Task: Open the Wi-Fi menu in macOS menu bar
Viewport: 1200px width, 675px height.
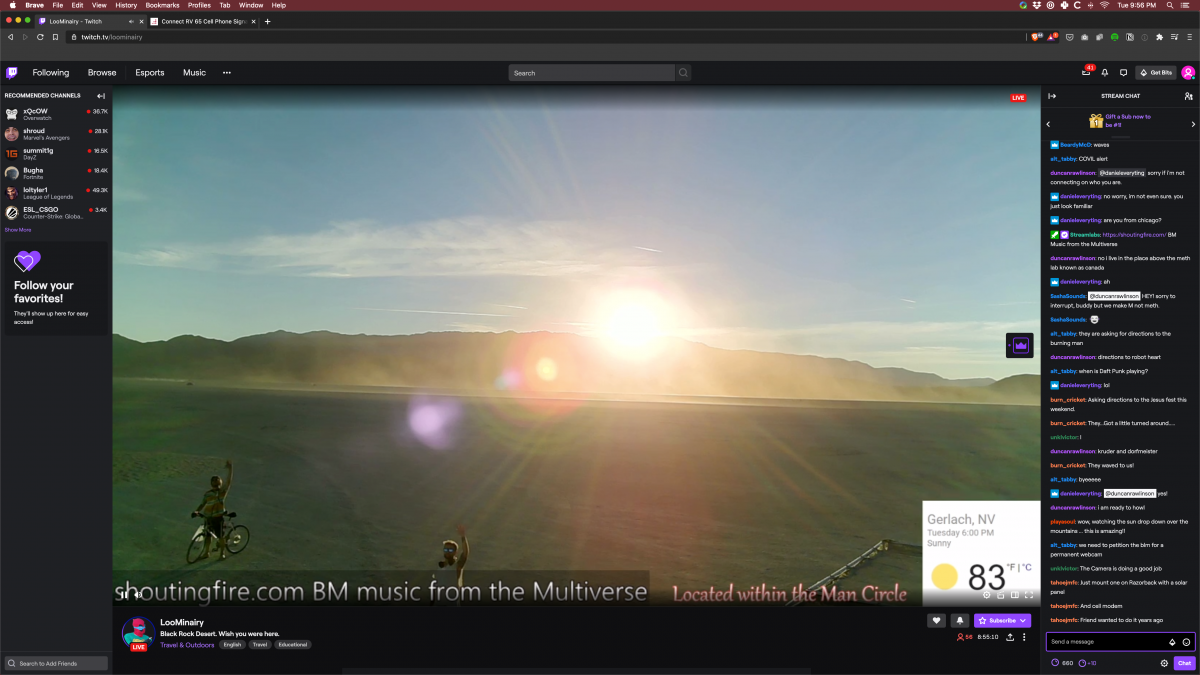Action: click(x=1104, y=5)
